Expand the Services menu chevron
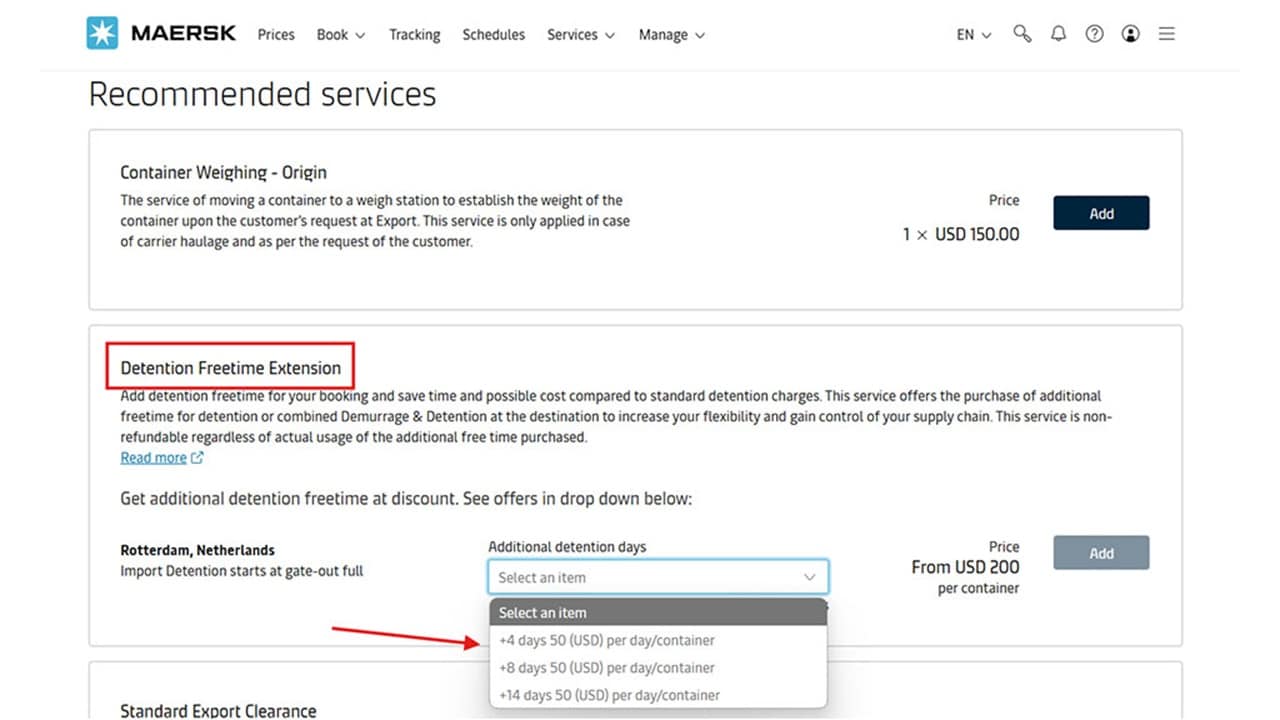 point(608,34)
